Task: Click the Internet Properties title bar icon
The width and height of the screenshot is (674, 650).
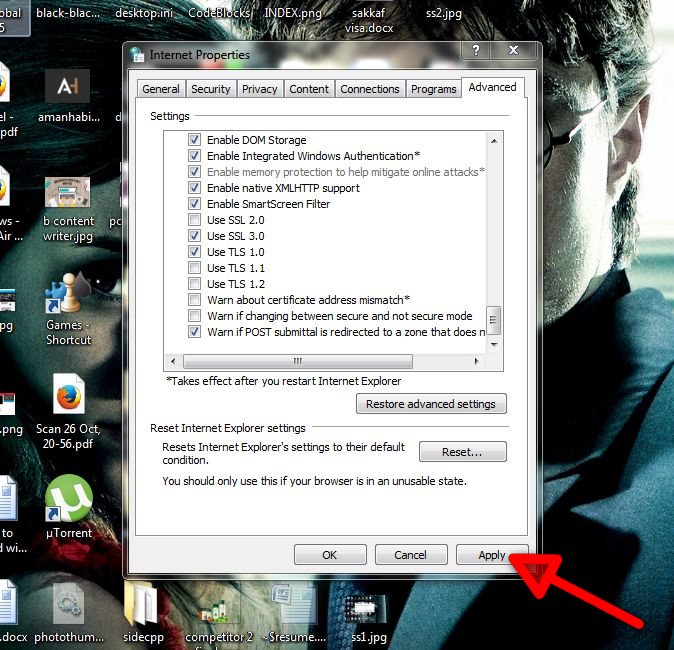Action: 137,55
